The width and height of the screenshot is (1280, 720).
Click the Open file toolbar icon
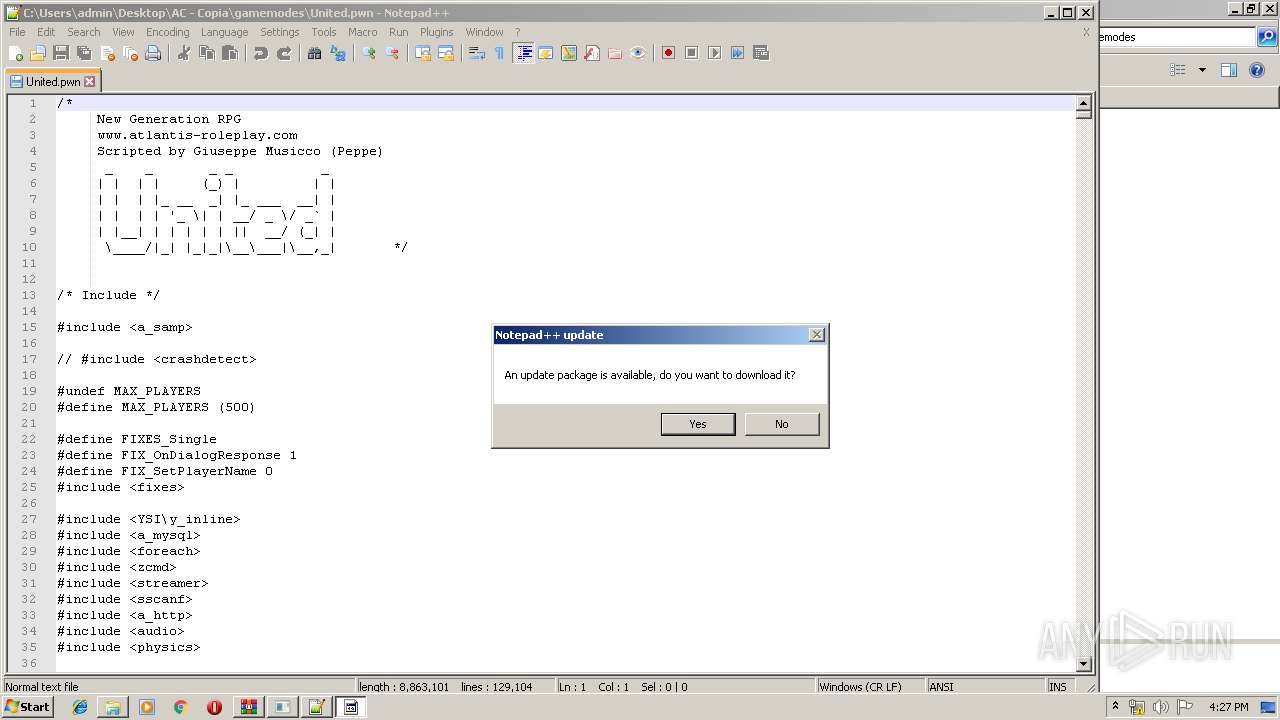click(x=38, y=53)
